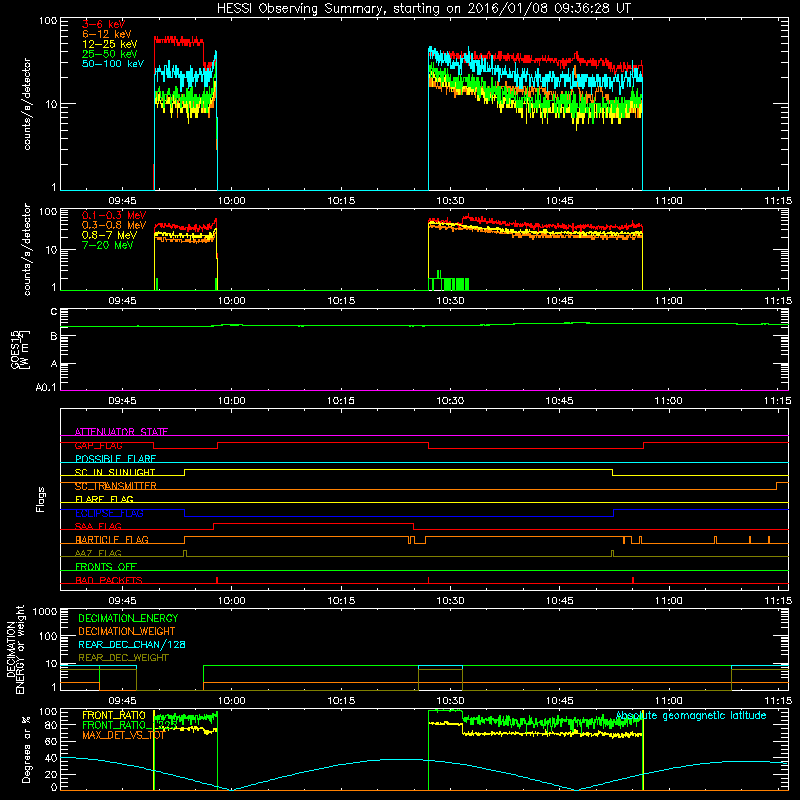Select the 6-12 keV legend label
The height and width of the screenshot is (800, 800).
[x=107, y=34]
